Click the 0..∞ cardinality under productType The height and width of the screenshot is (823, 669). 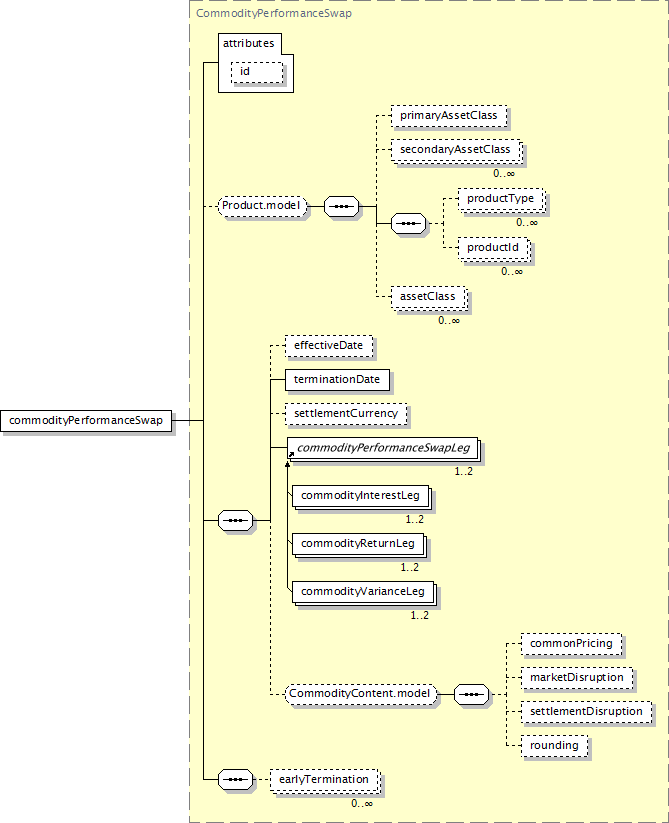(x=527, y=223)
